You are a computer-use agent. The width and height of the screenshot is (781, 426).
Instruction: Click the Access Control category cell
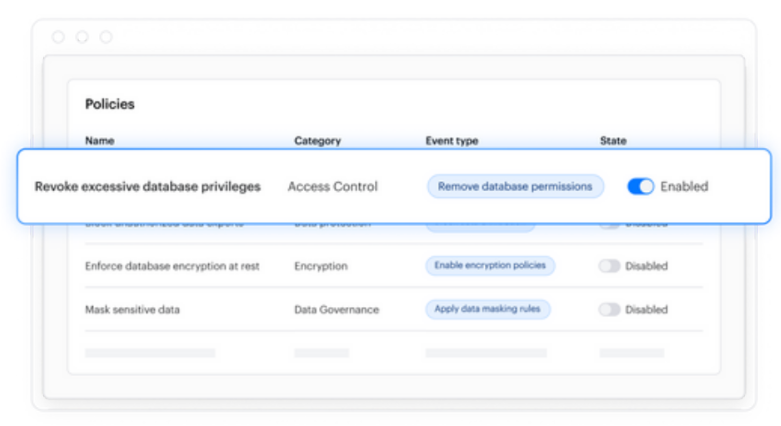332,187
